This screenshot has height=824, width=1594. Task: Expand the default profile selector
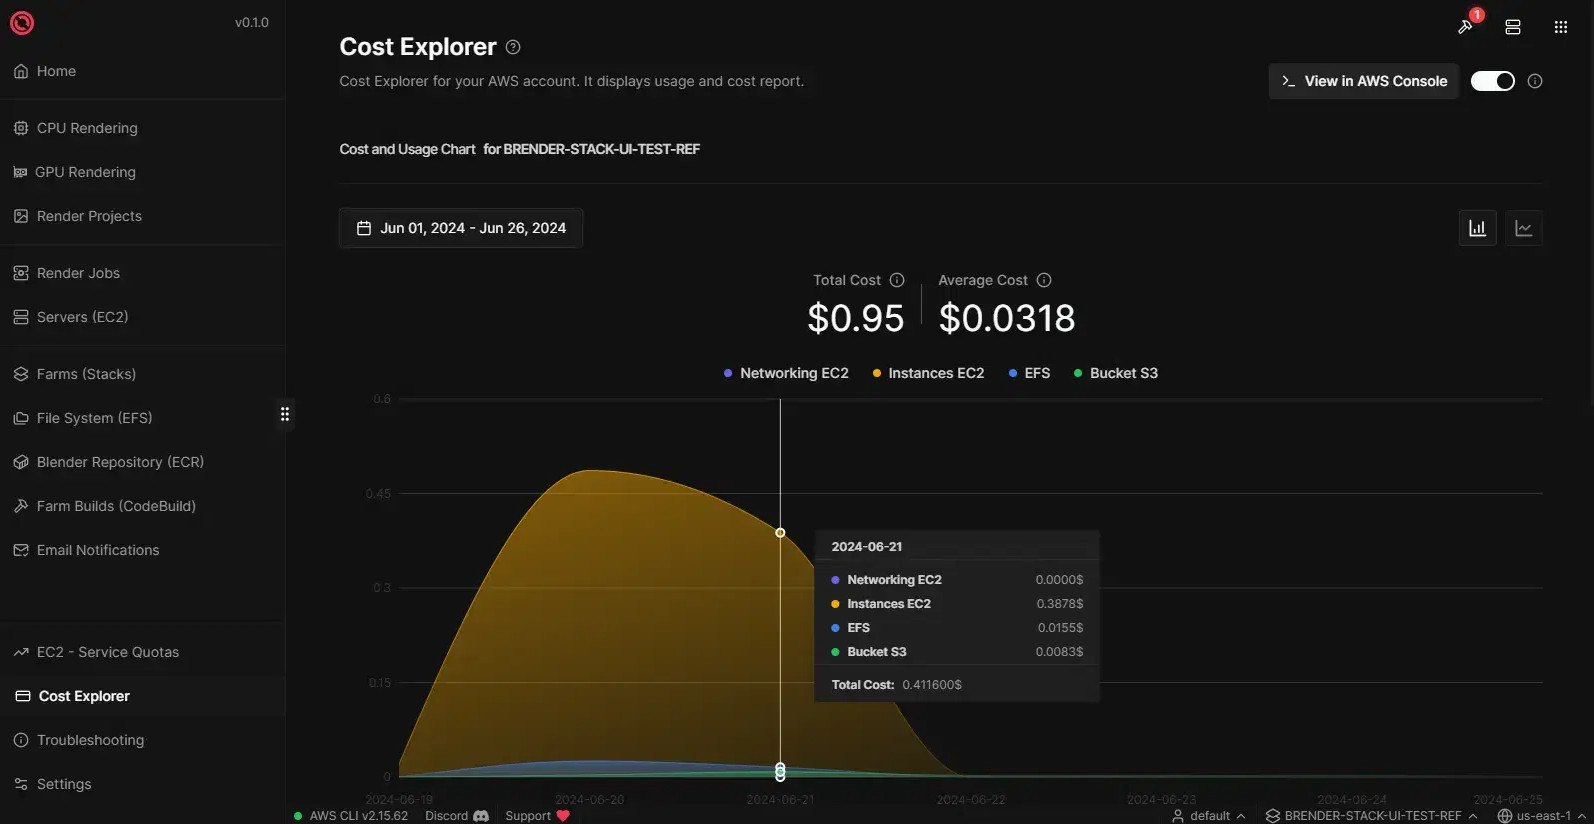(1209, 816)
